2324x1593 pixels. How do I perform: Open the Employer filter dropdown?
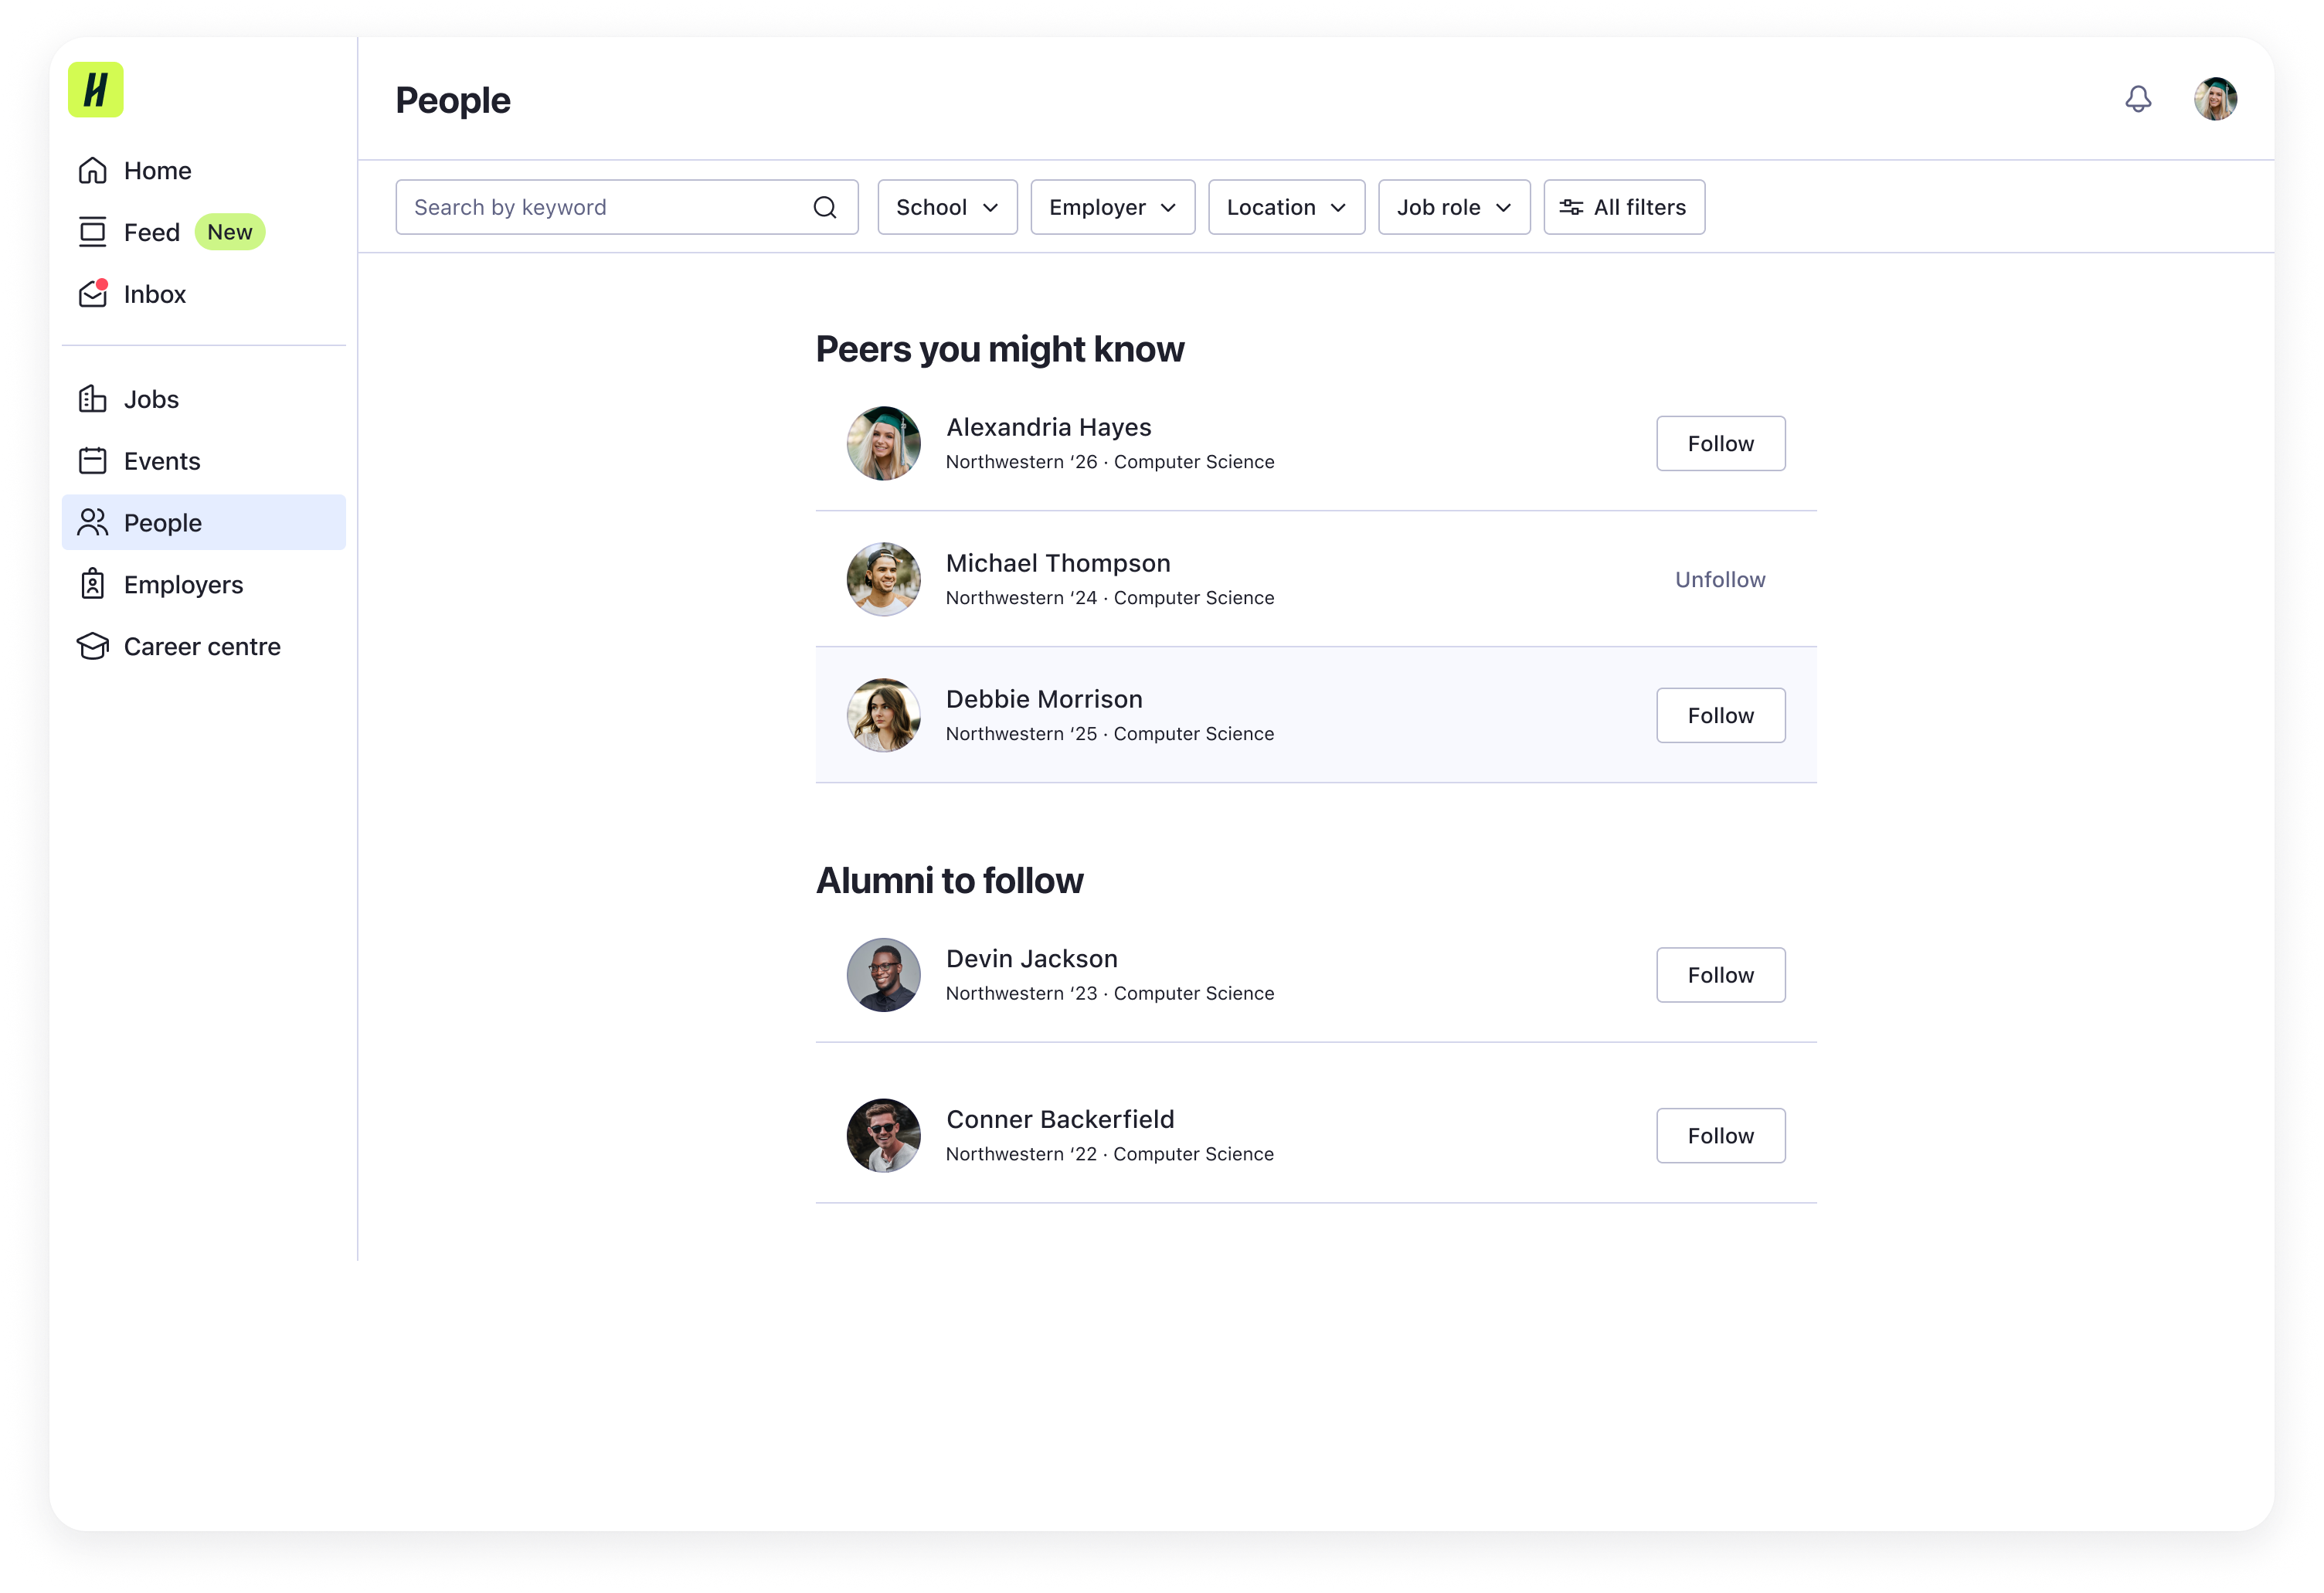click(x=1113, y=207)
